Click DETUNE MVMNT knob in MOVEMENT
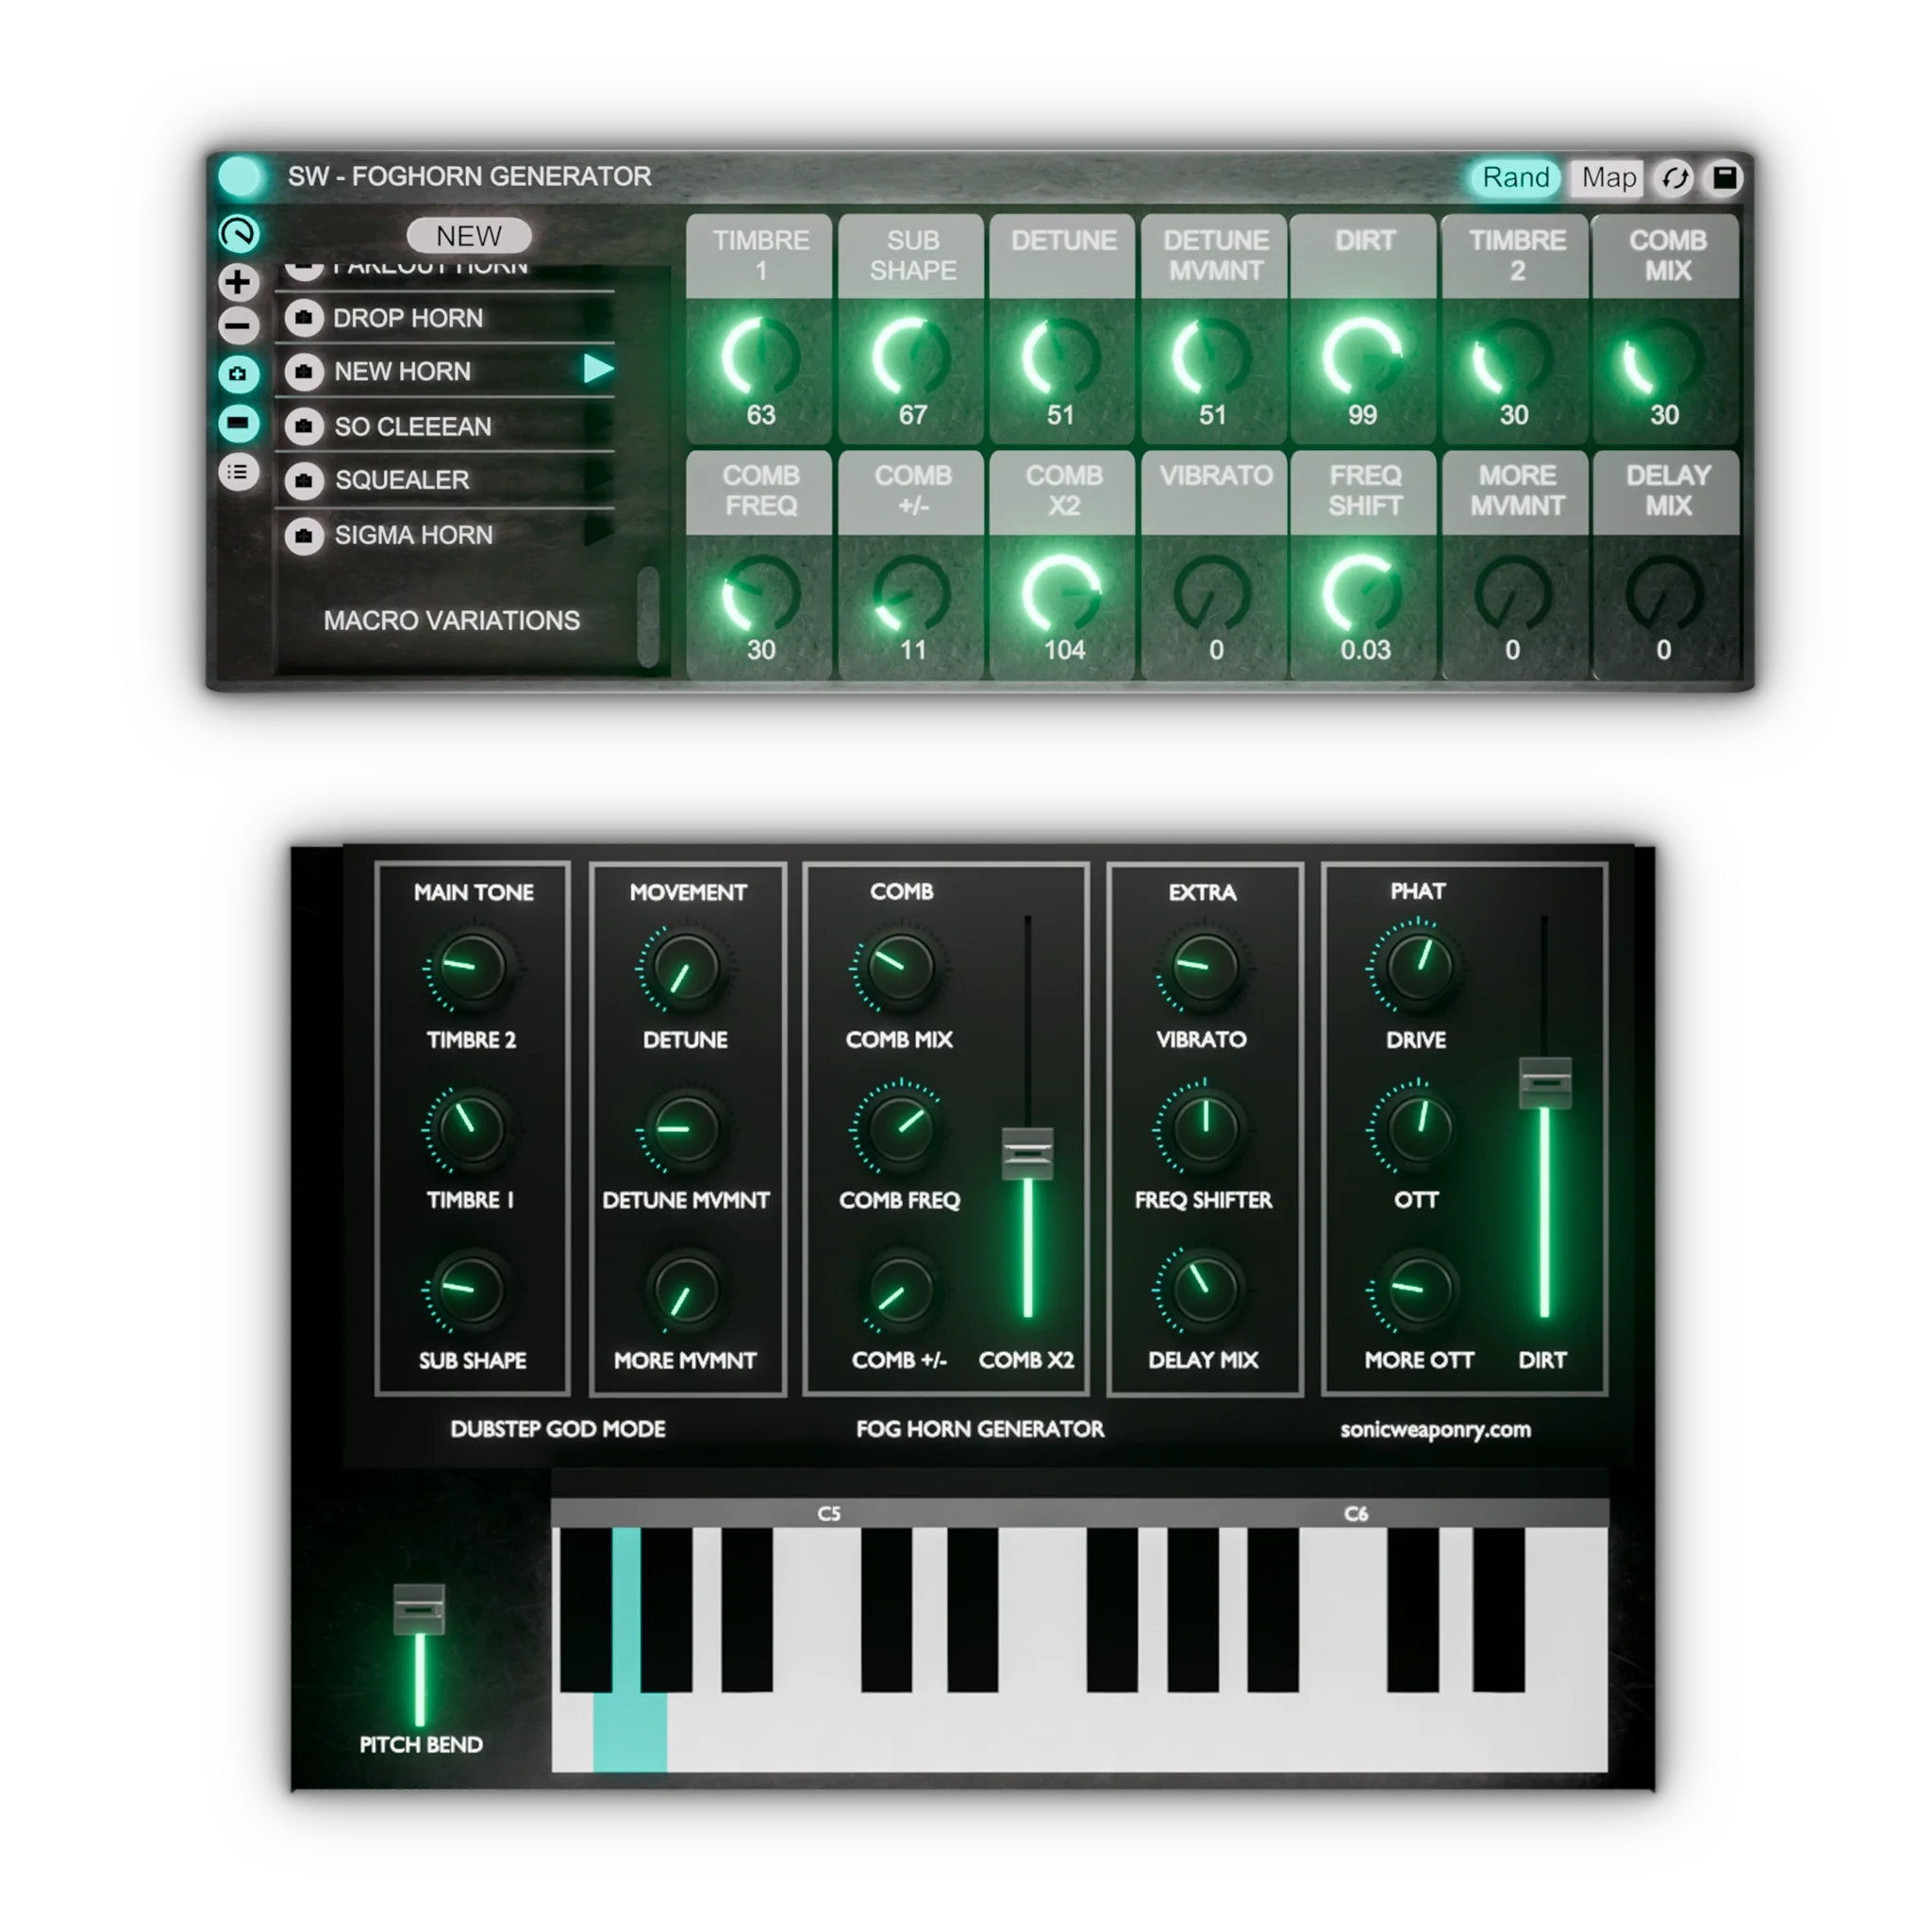Screen dimensions: 1932x1932 [685, 1128]
